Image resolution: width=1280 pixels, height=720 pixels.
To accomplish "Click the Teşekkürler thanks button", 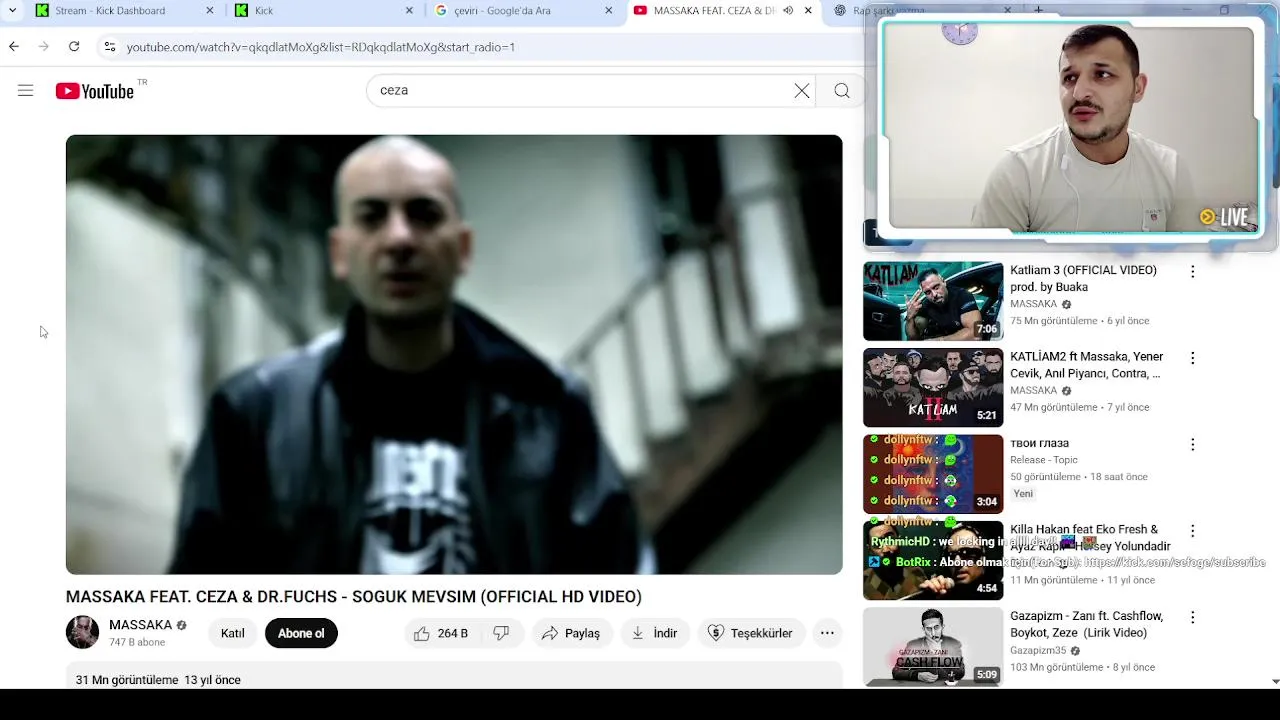I will coord(751,633).
